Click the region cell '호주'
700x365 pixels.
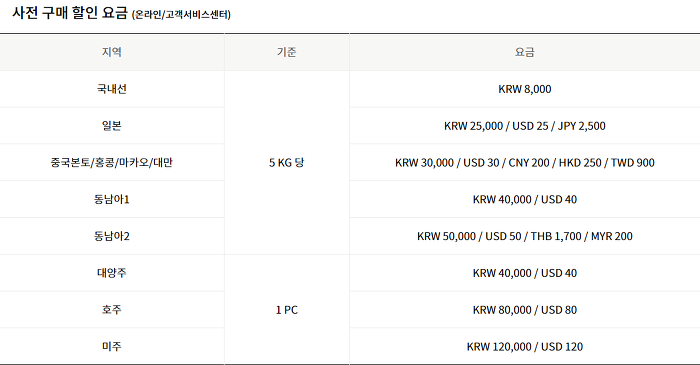[x=112, y=310]
